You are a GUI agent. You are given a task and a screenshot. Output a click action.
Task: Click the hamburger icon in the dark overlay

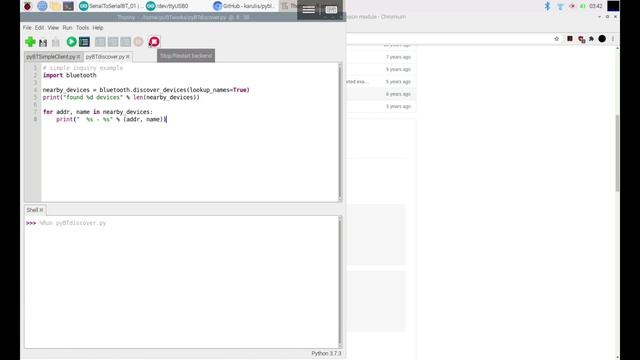coord(309,9)
